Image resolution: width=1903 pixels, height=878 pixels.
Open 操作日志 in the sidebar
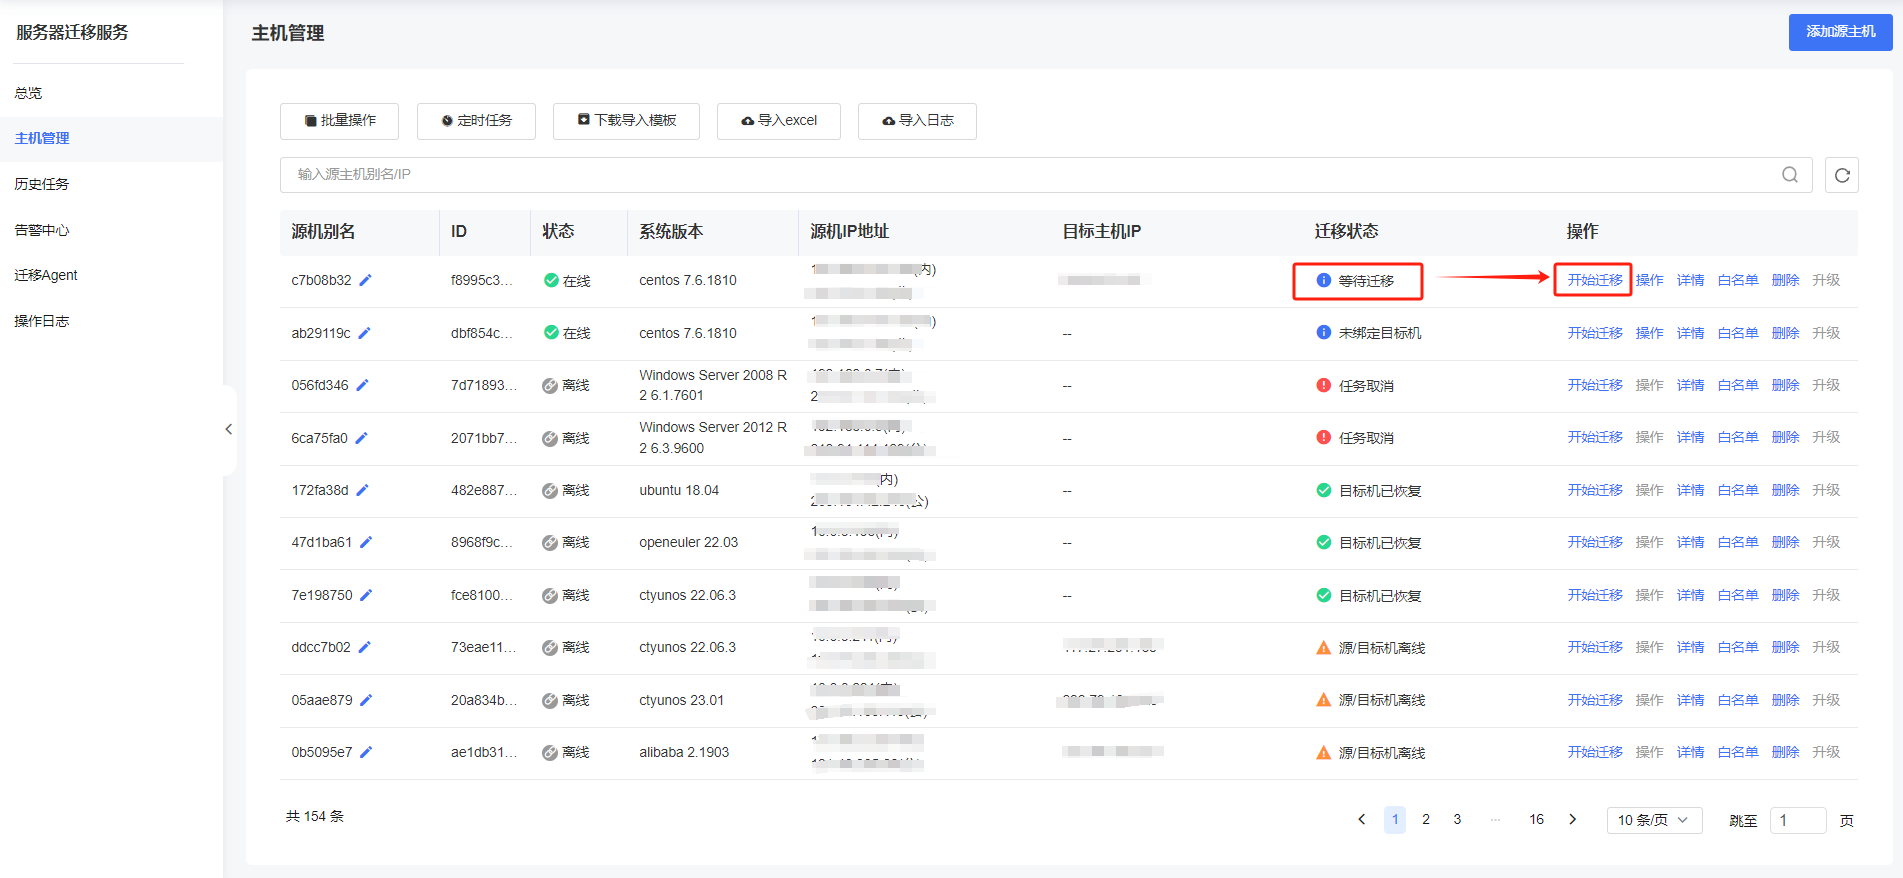tap(42, 321)
